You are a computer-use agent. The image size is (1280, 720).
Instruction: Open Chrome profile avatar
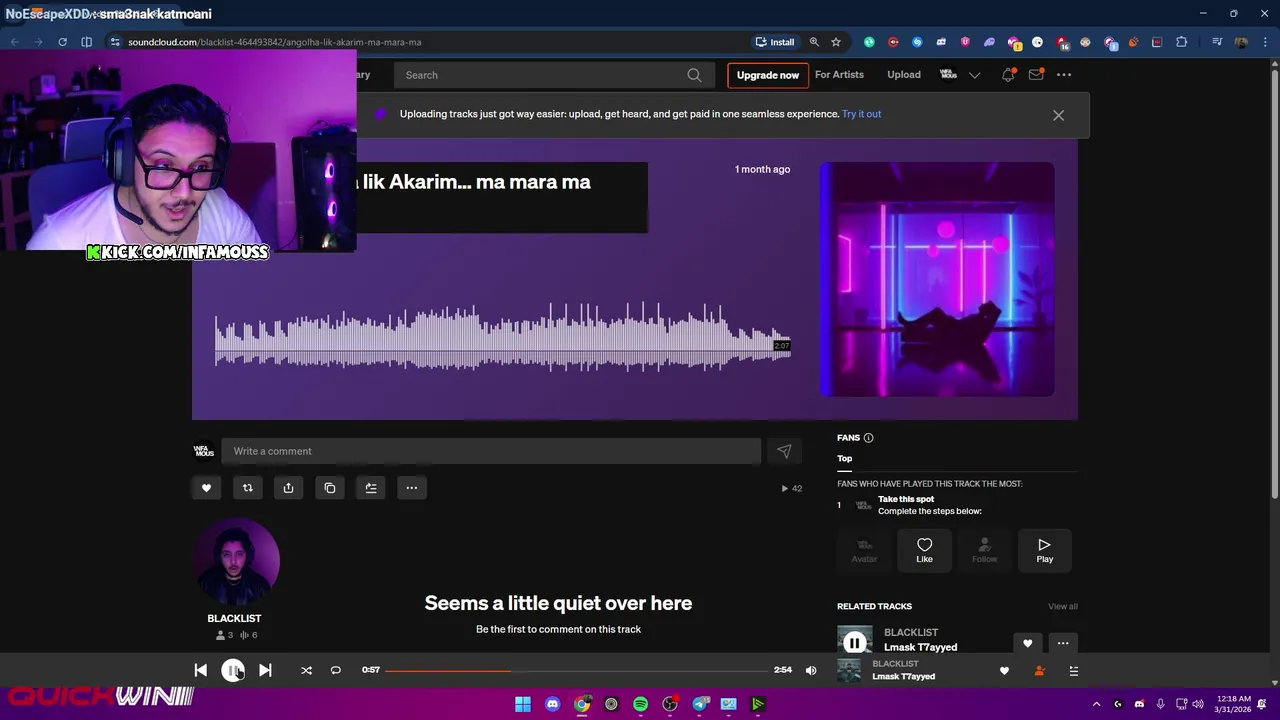click(1241, 42)
